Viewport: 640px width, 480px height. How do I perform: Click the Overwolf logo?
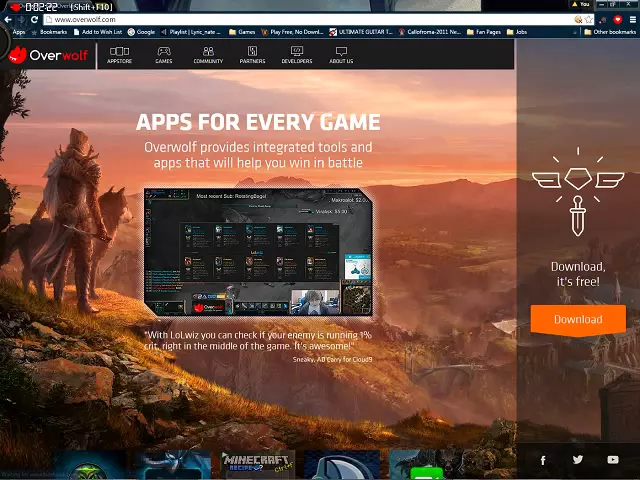(48, 55)
